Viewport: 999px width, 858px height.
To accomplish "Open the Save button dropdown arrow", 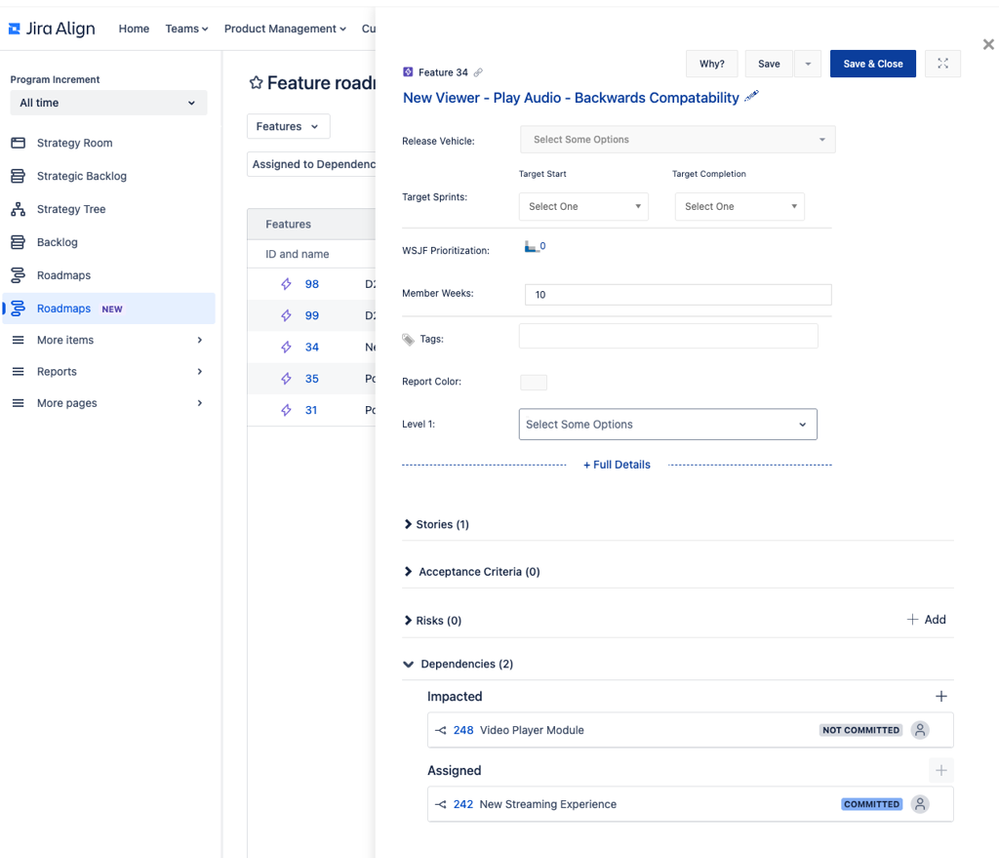I will tap(808, 64).
